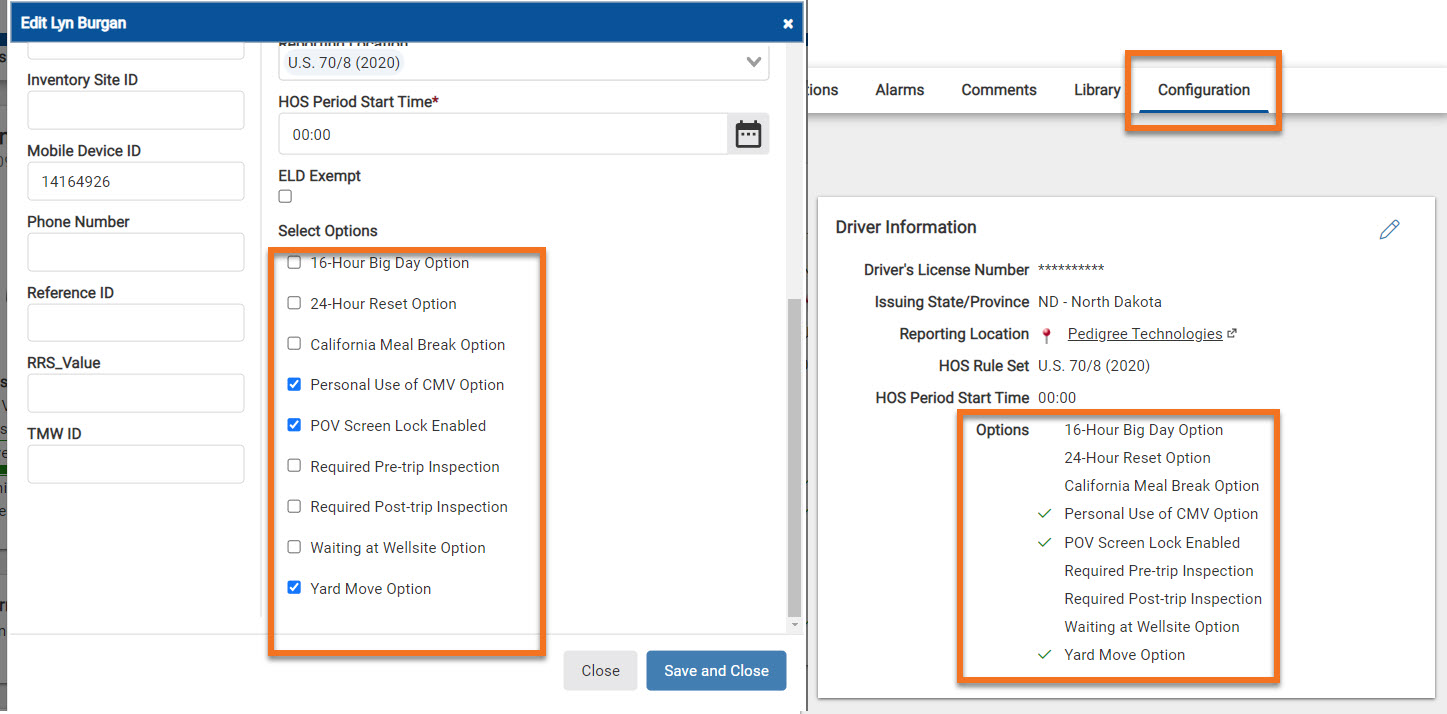The height and width of the screenshot is (714, 1447).
Task: Click the Close button in the dialog
Action: click(x=600, y=671)
